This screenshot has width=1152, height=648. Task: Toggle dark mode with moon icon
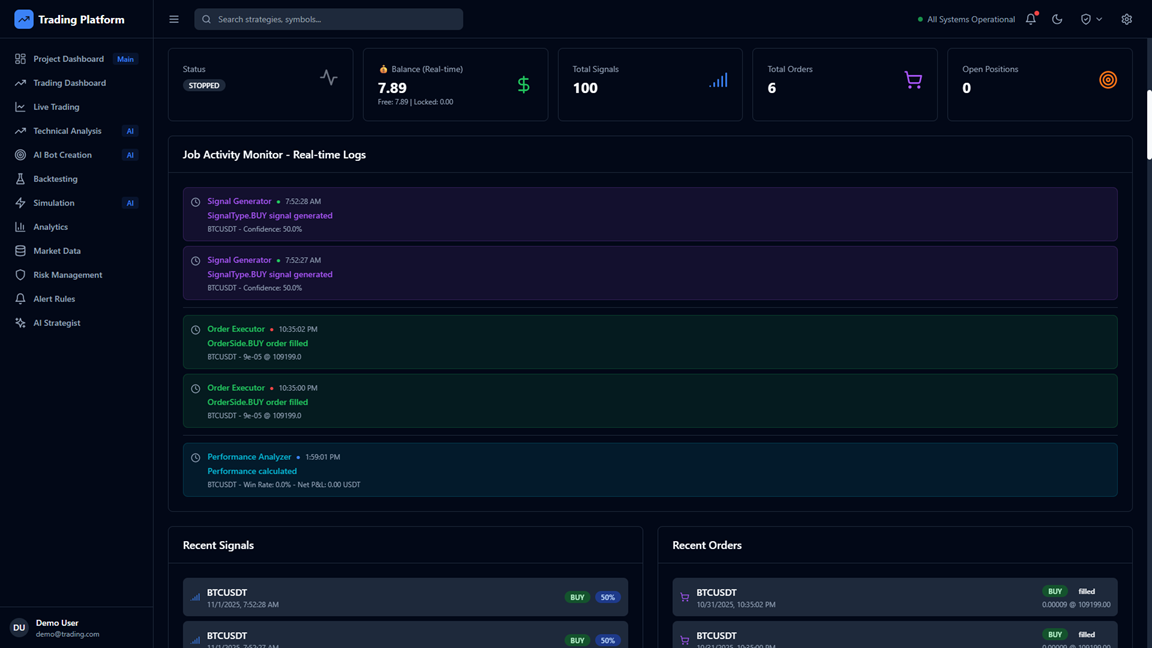pos(1057,19)
